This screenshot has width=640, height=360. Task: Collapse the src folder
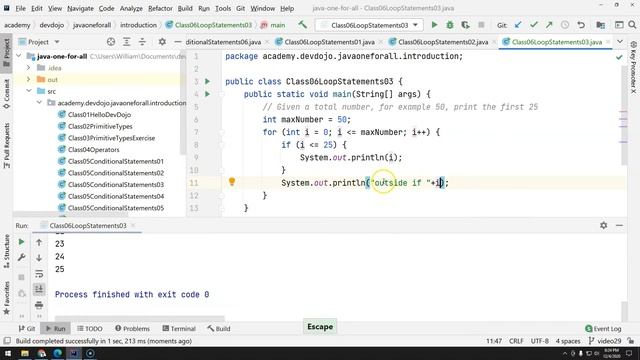click(29, 91)
